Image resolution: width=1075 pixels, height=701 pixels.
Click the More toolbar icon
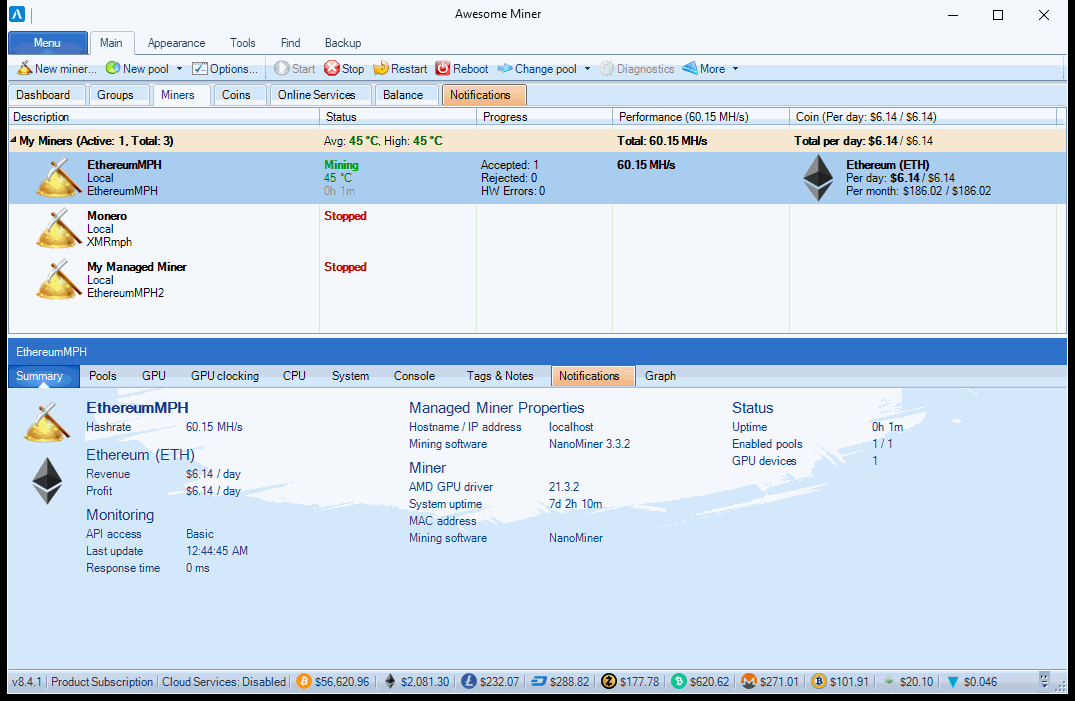point(690,68)
